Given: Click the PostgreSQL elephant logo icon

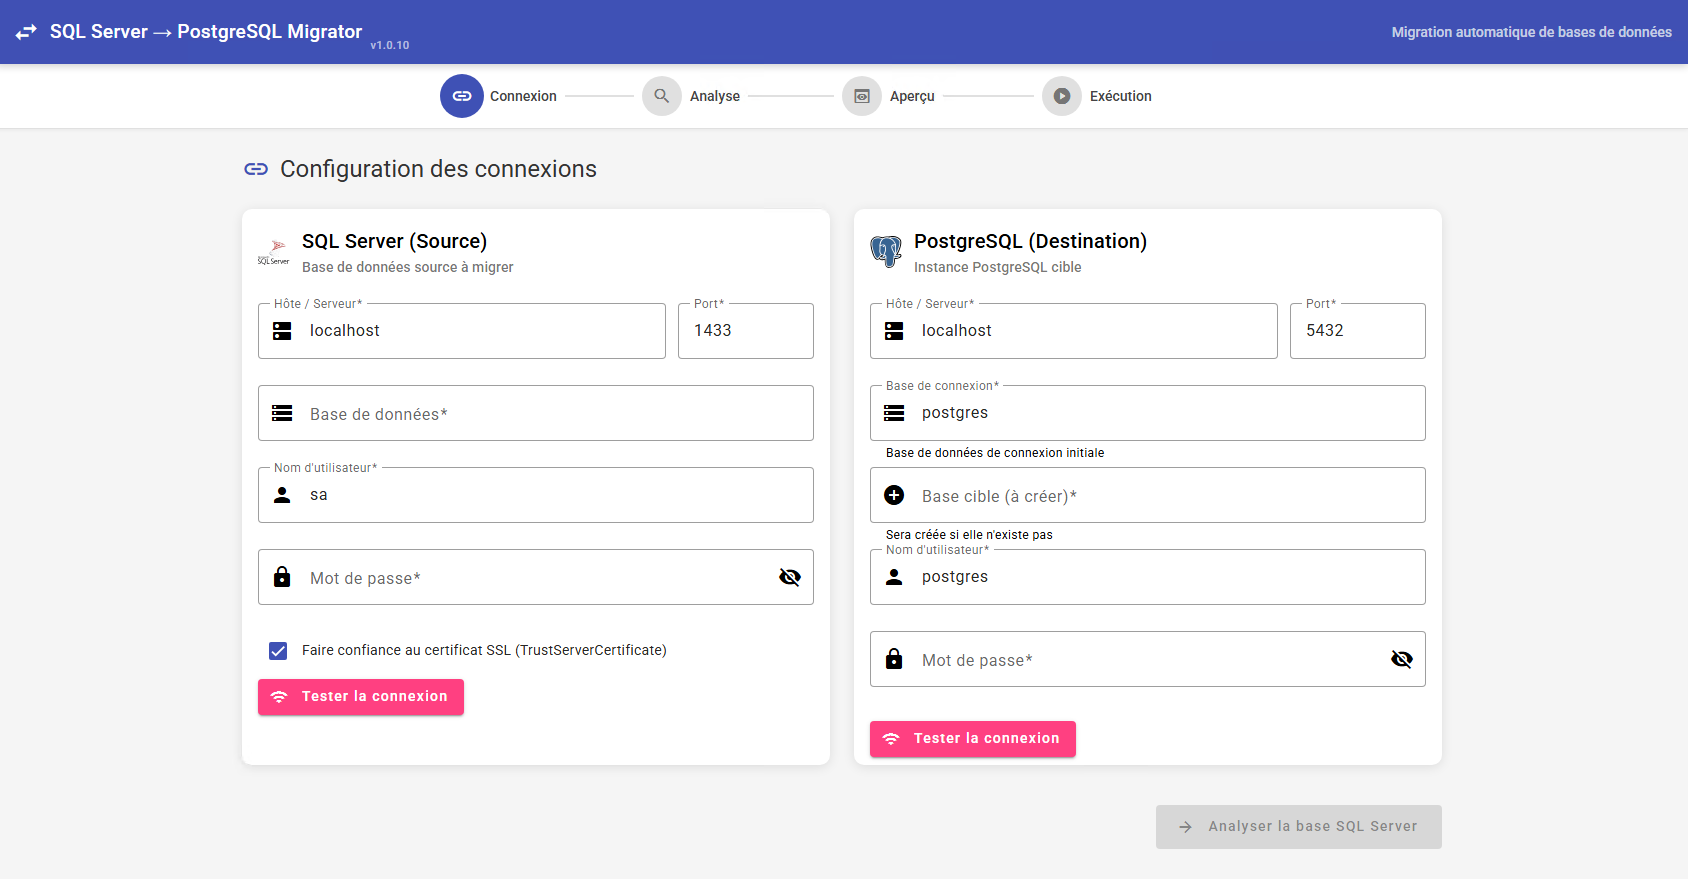Looking at the screenshot, I should point(886,252).
